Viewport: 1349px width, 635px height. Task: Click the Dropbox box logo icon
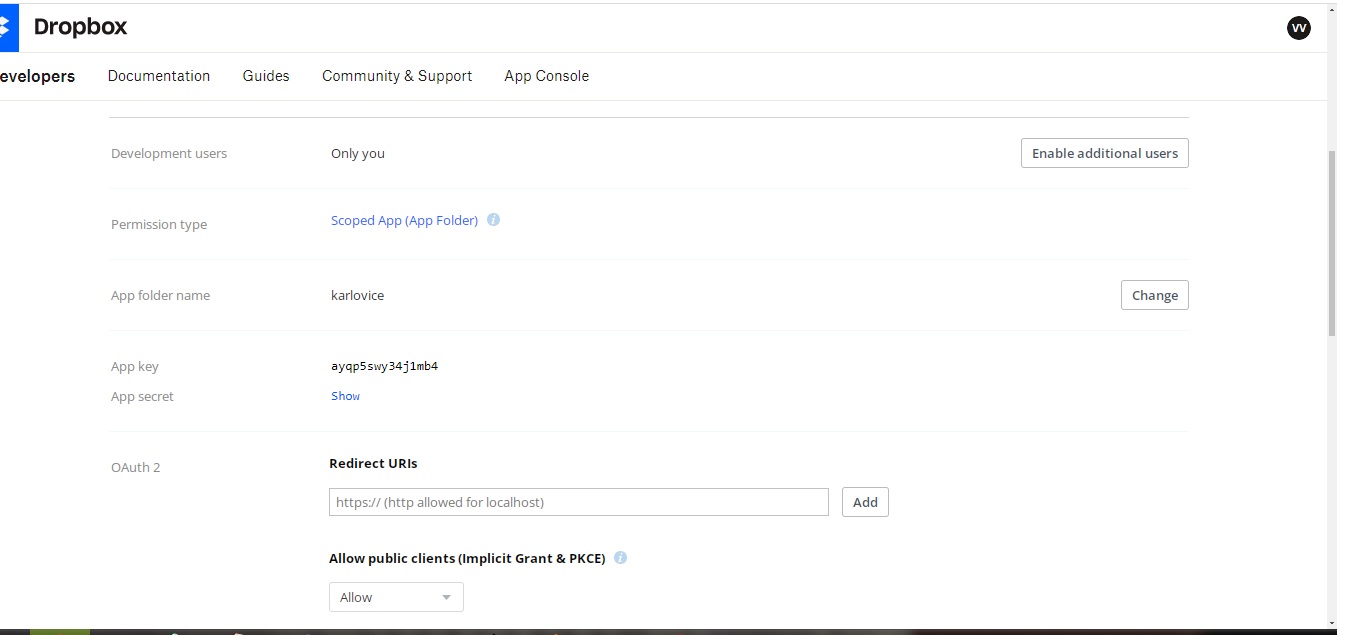tap(8, 27)
